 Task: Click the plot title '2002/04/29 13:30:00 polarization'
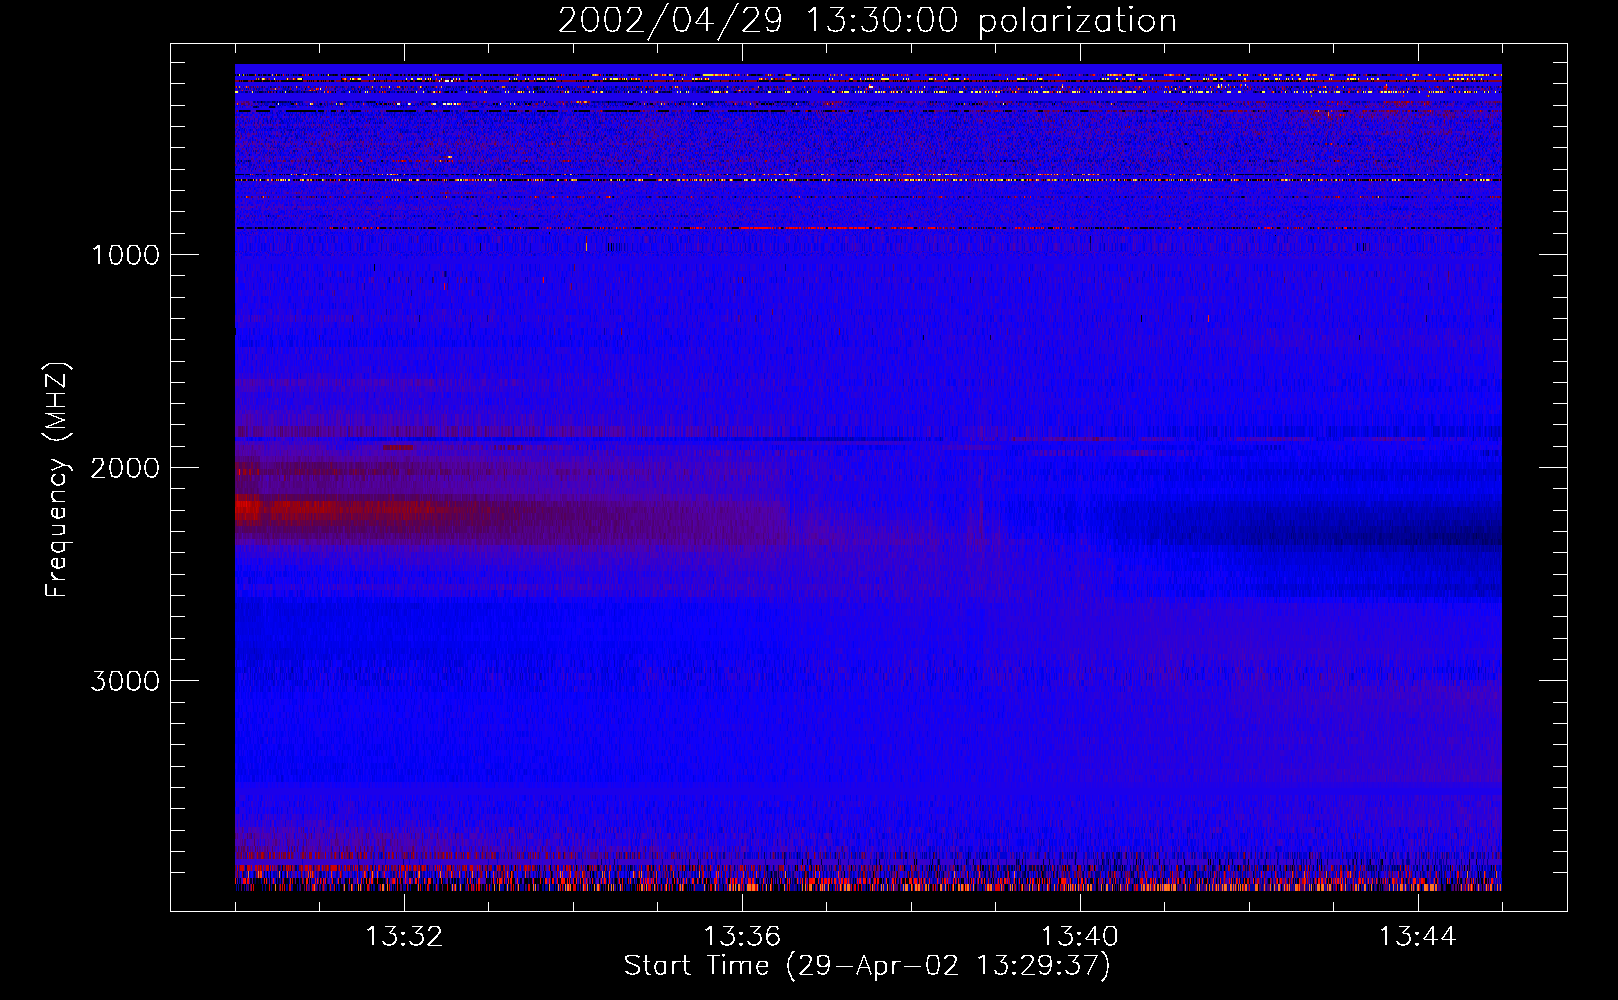tap(867, 20)
